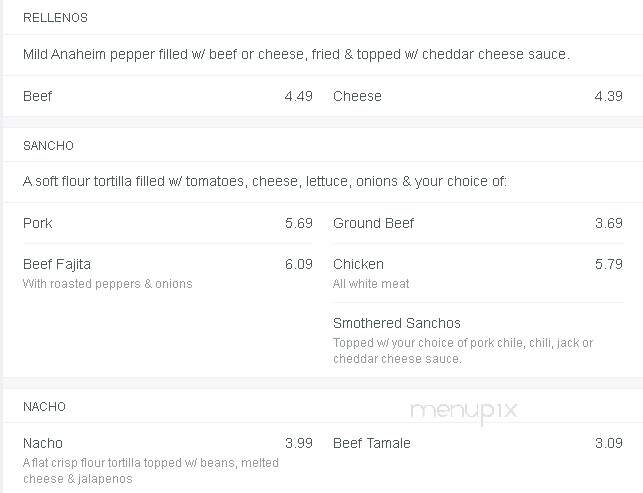Click the RELLENOS section heading
Image resolution: width=643 pixels, height=493 pixels.
[x=55, y=18]
